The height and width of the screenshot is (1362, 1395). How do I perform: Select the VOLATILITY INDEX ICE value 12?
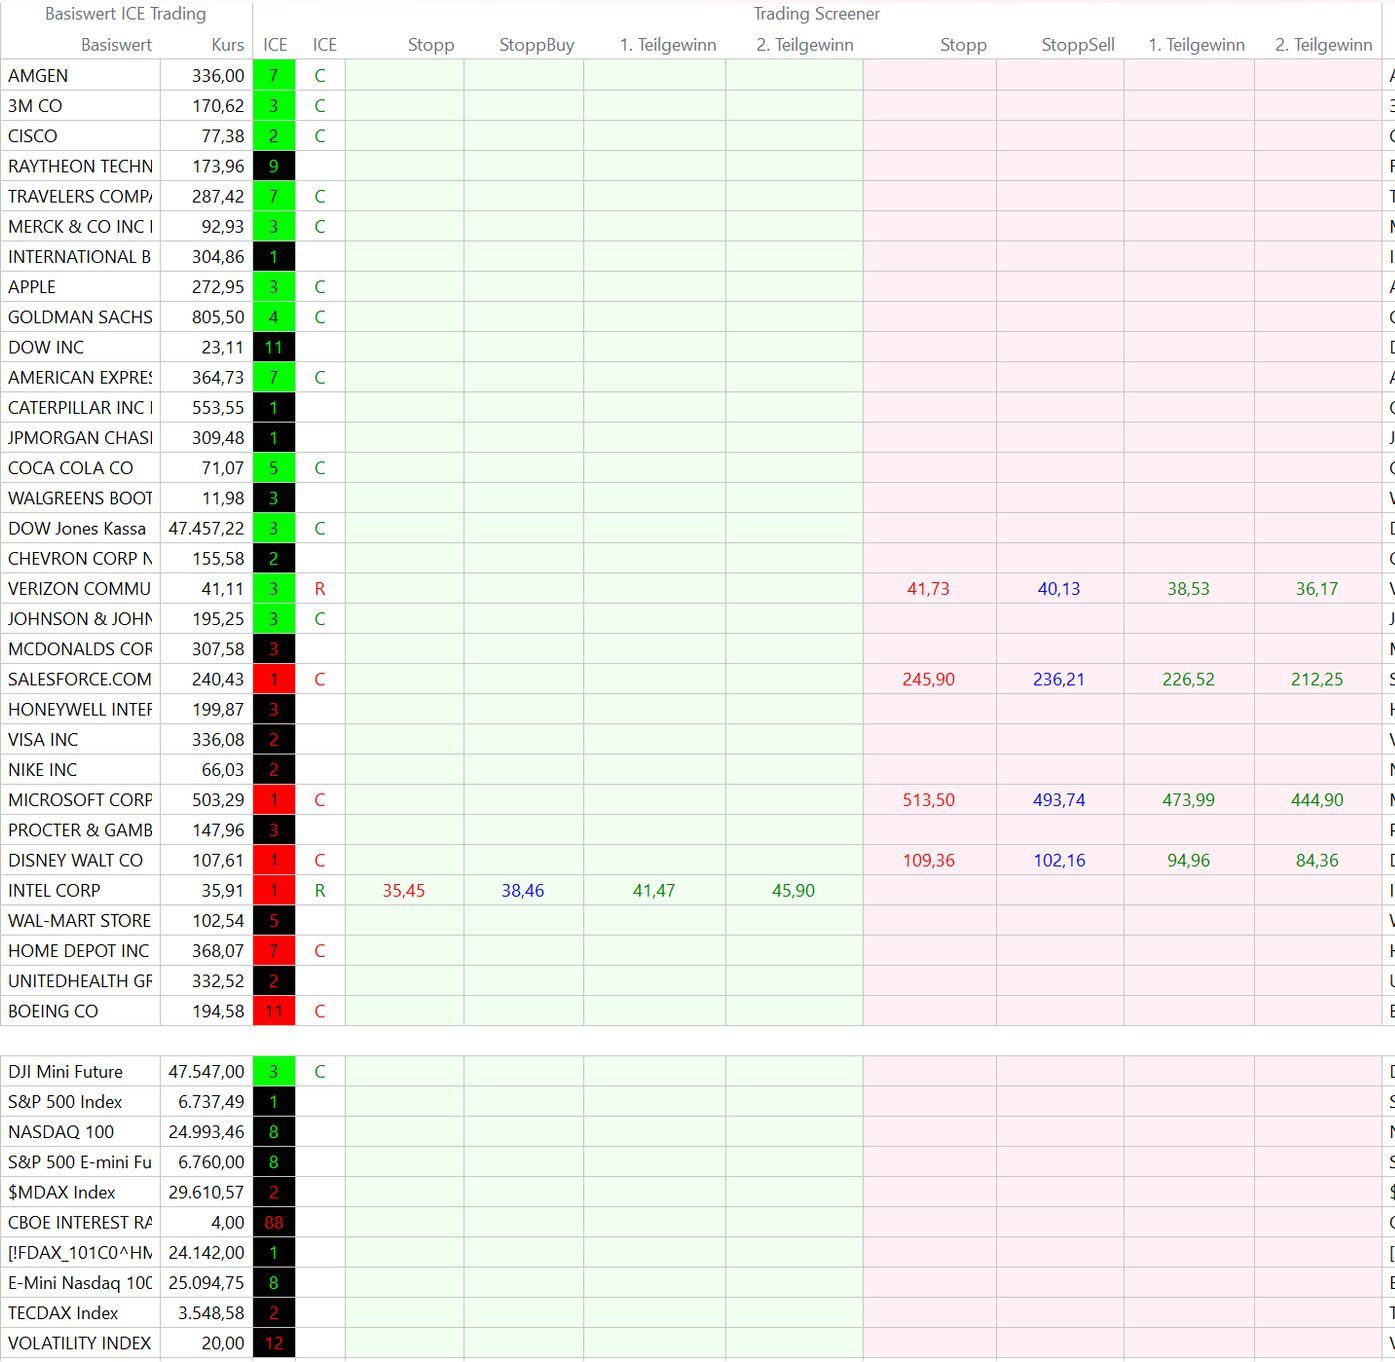click(273, 1343)
